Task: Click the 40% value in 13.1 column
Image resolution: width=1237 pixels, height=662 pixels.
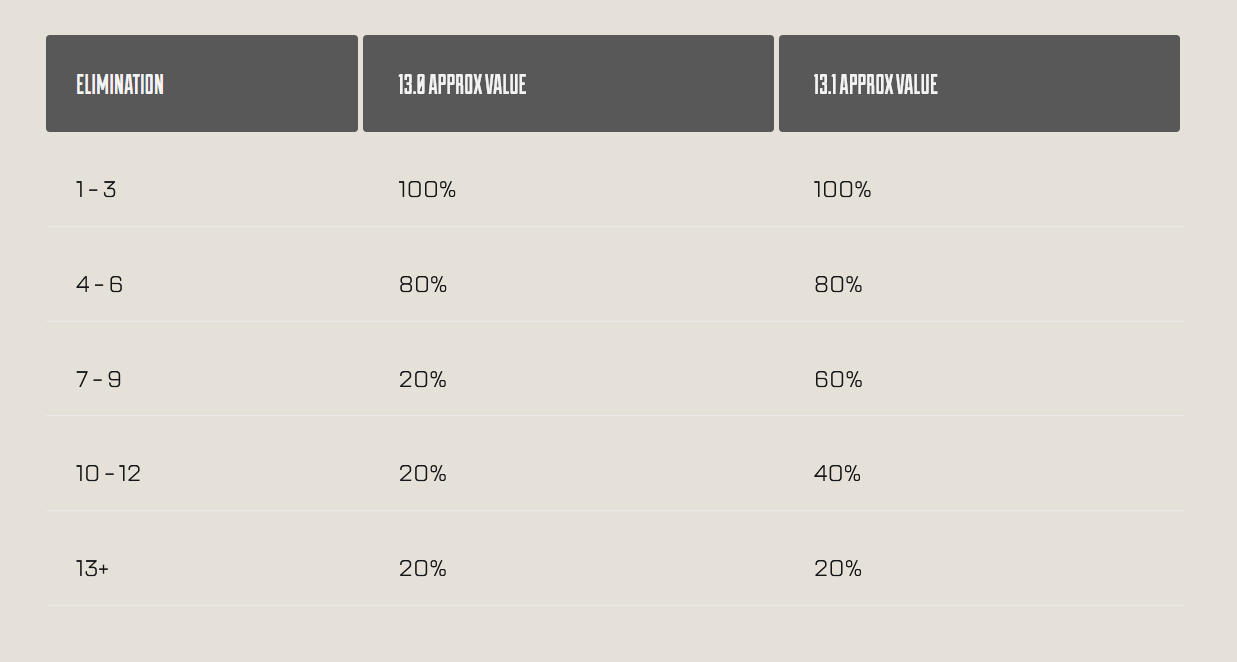Action: [x=837, y=473]
